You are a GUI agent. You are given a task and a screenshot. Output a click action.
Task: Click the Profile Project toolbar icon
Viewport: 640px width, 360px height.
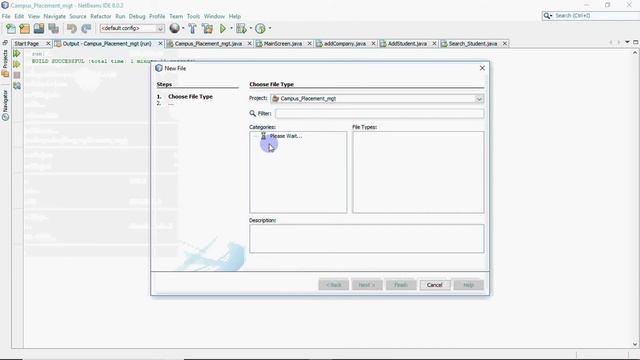260,28
